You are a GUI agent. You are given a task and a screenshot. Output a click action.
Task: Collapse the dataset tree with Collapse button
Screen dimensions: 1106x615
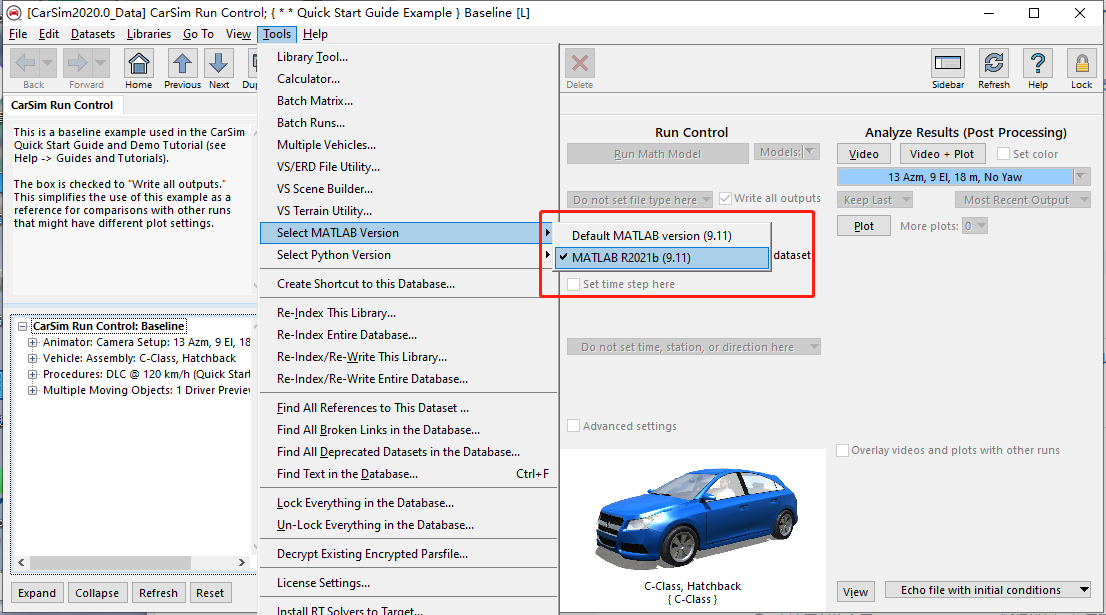pyautogui.click(x=97, y=593)
